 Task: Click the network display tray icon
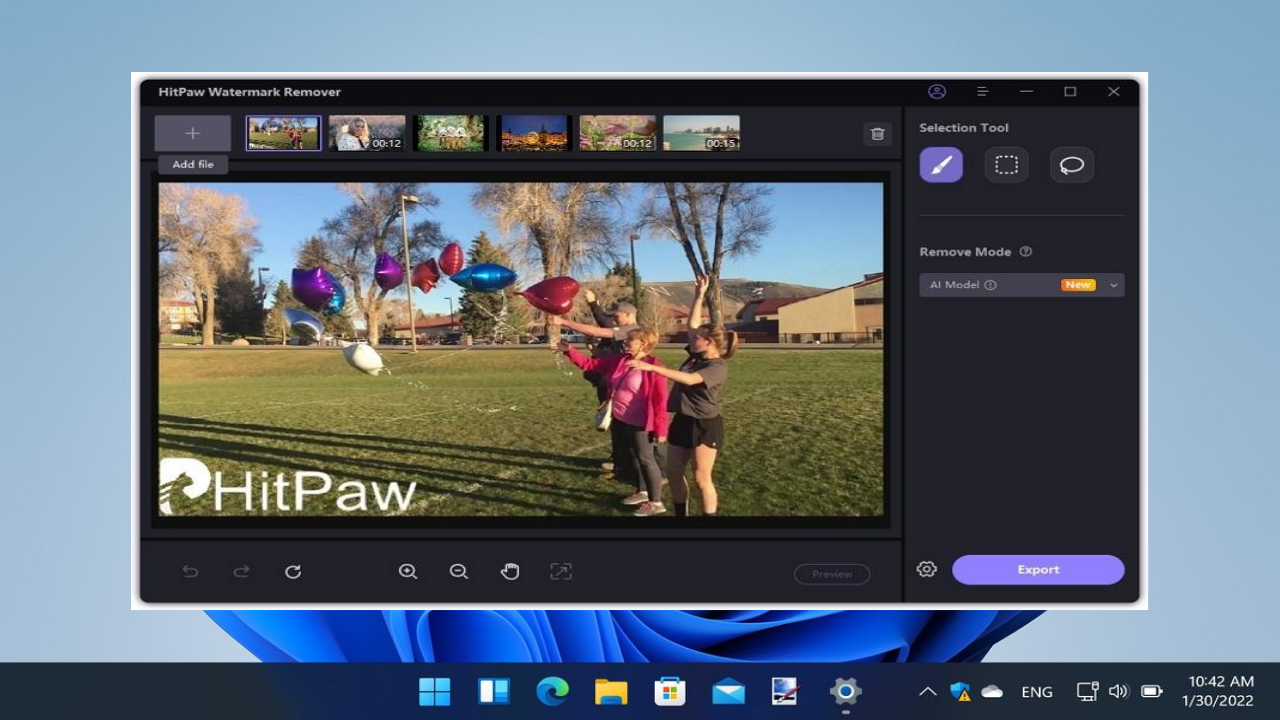point(1087,691)
